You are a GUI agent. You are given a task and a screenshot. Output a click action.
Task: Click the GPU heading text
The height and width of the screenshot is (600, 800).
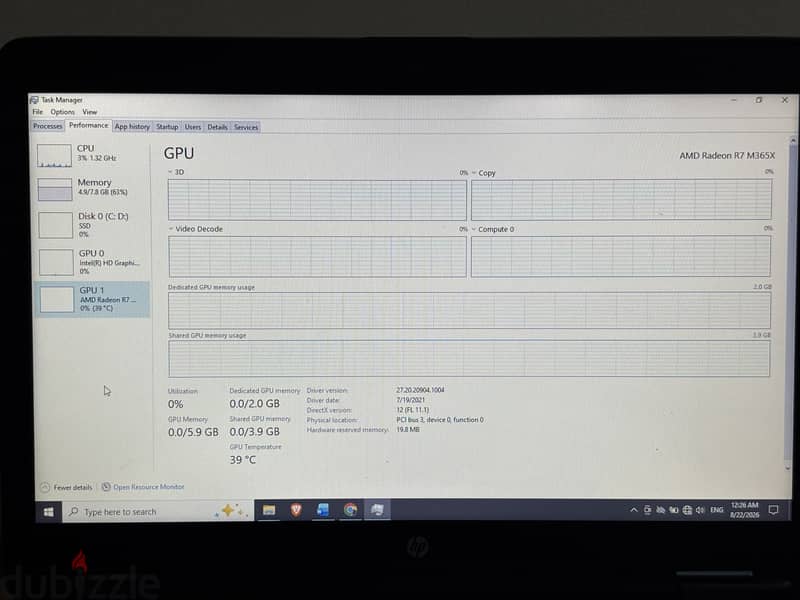coord(179,154)
